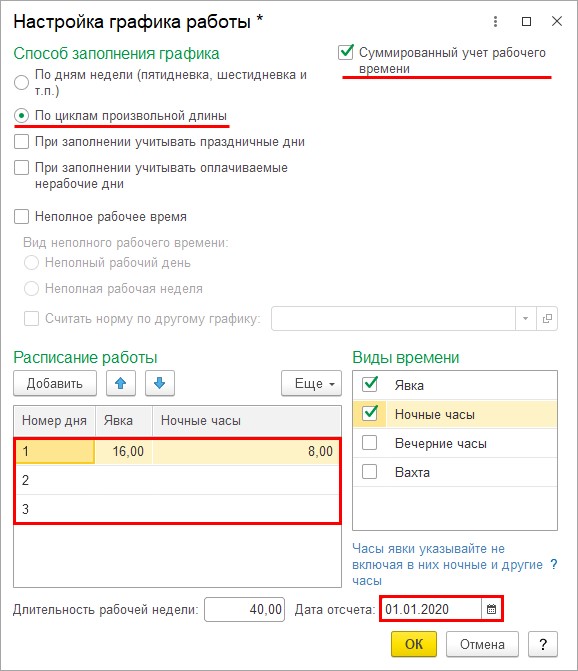Open the three-dot more options menu
The height and width of the screenshot is (671, 578).
(495, 21)
